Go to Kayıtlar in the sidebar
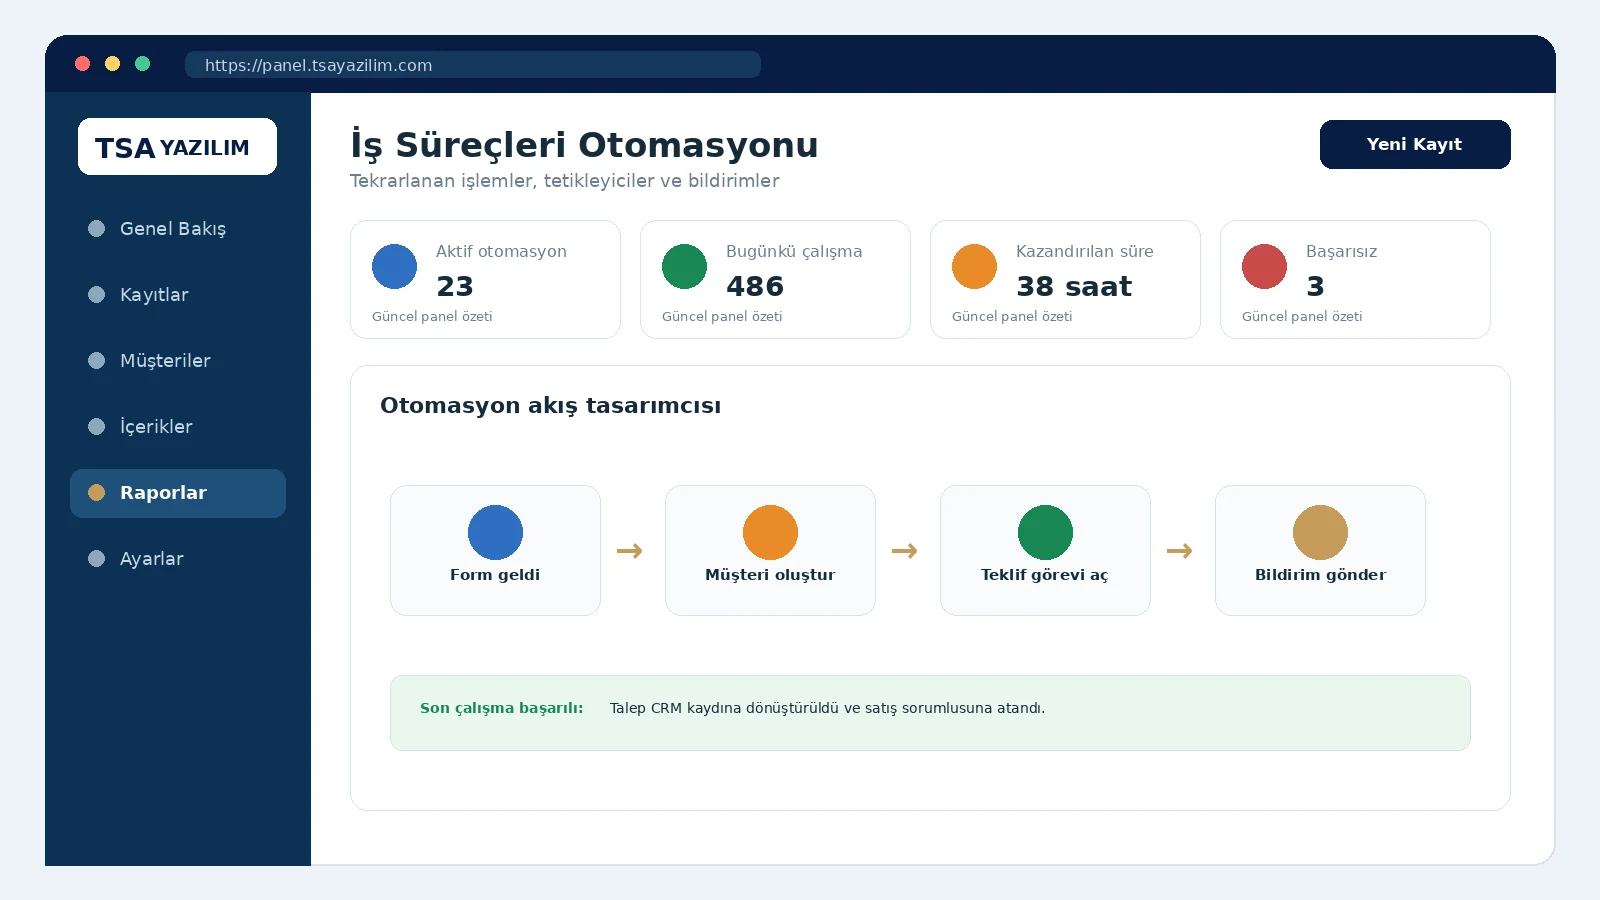 click(x=178, y=294)
